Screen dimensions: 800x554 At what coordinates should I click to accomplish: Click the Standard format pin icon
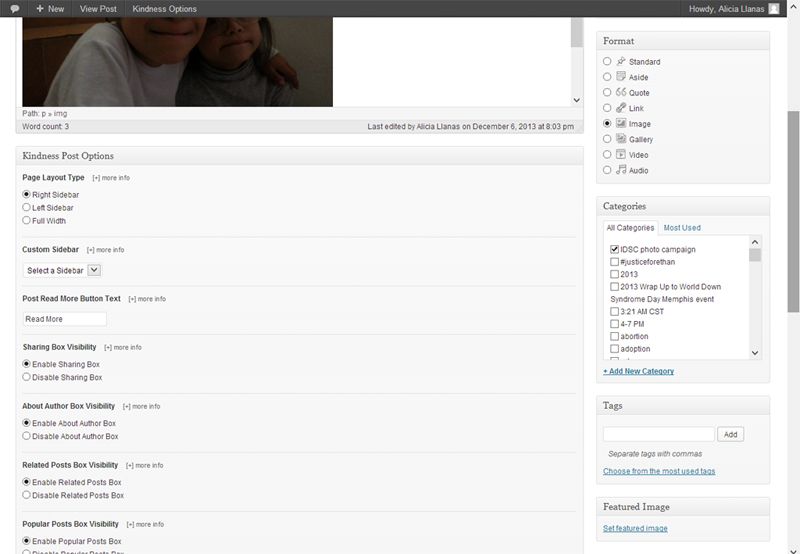click(620, 61)
